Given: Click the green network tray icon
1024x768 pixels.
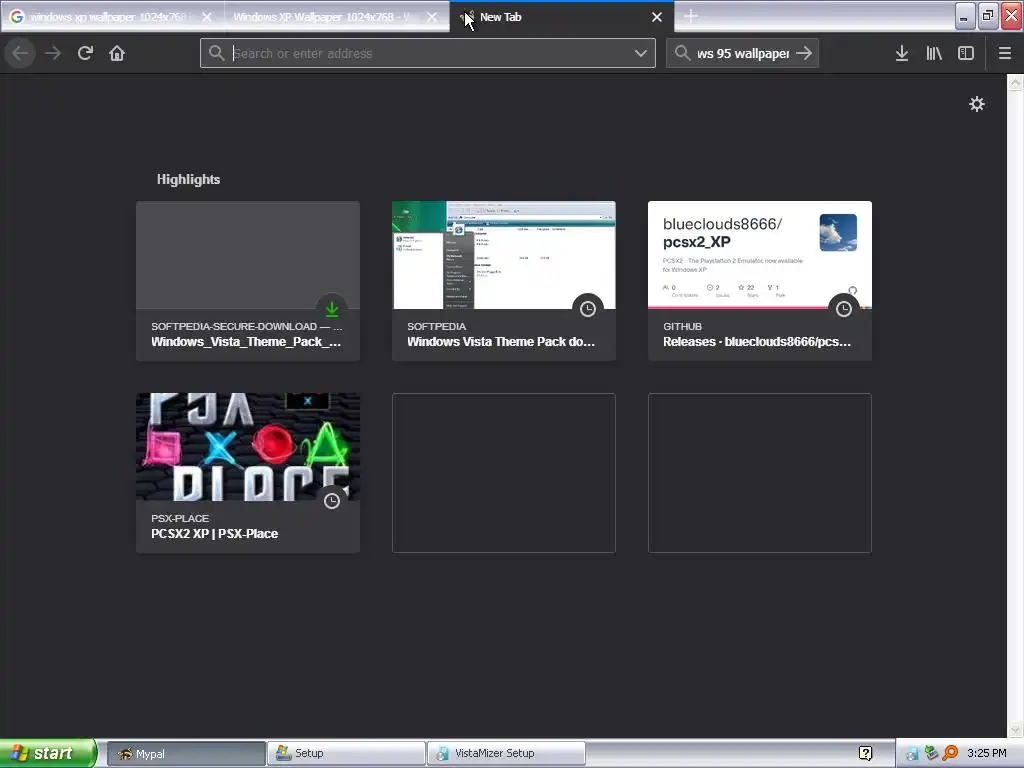Looking at the screenshot, I should tap(931, 753).
